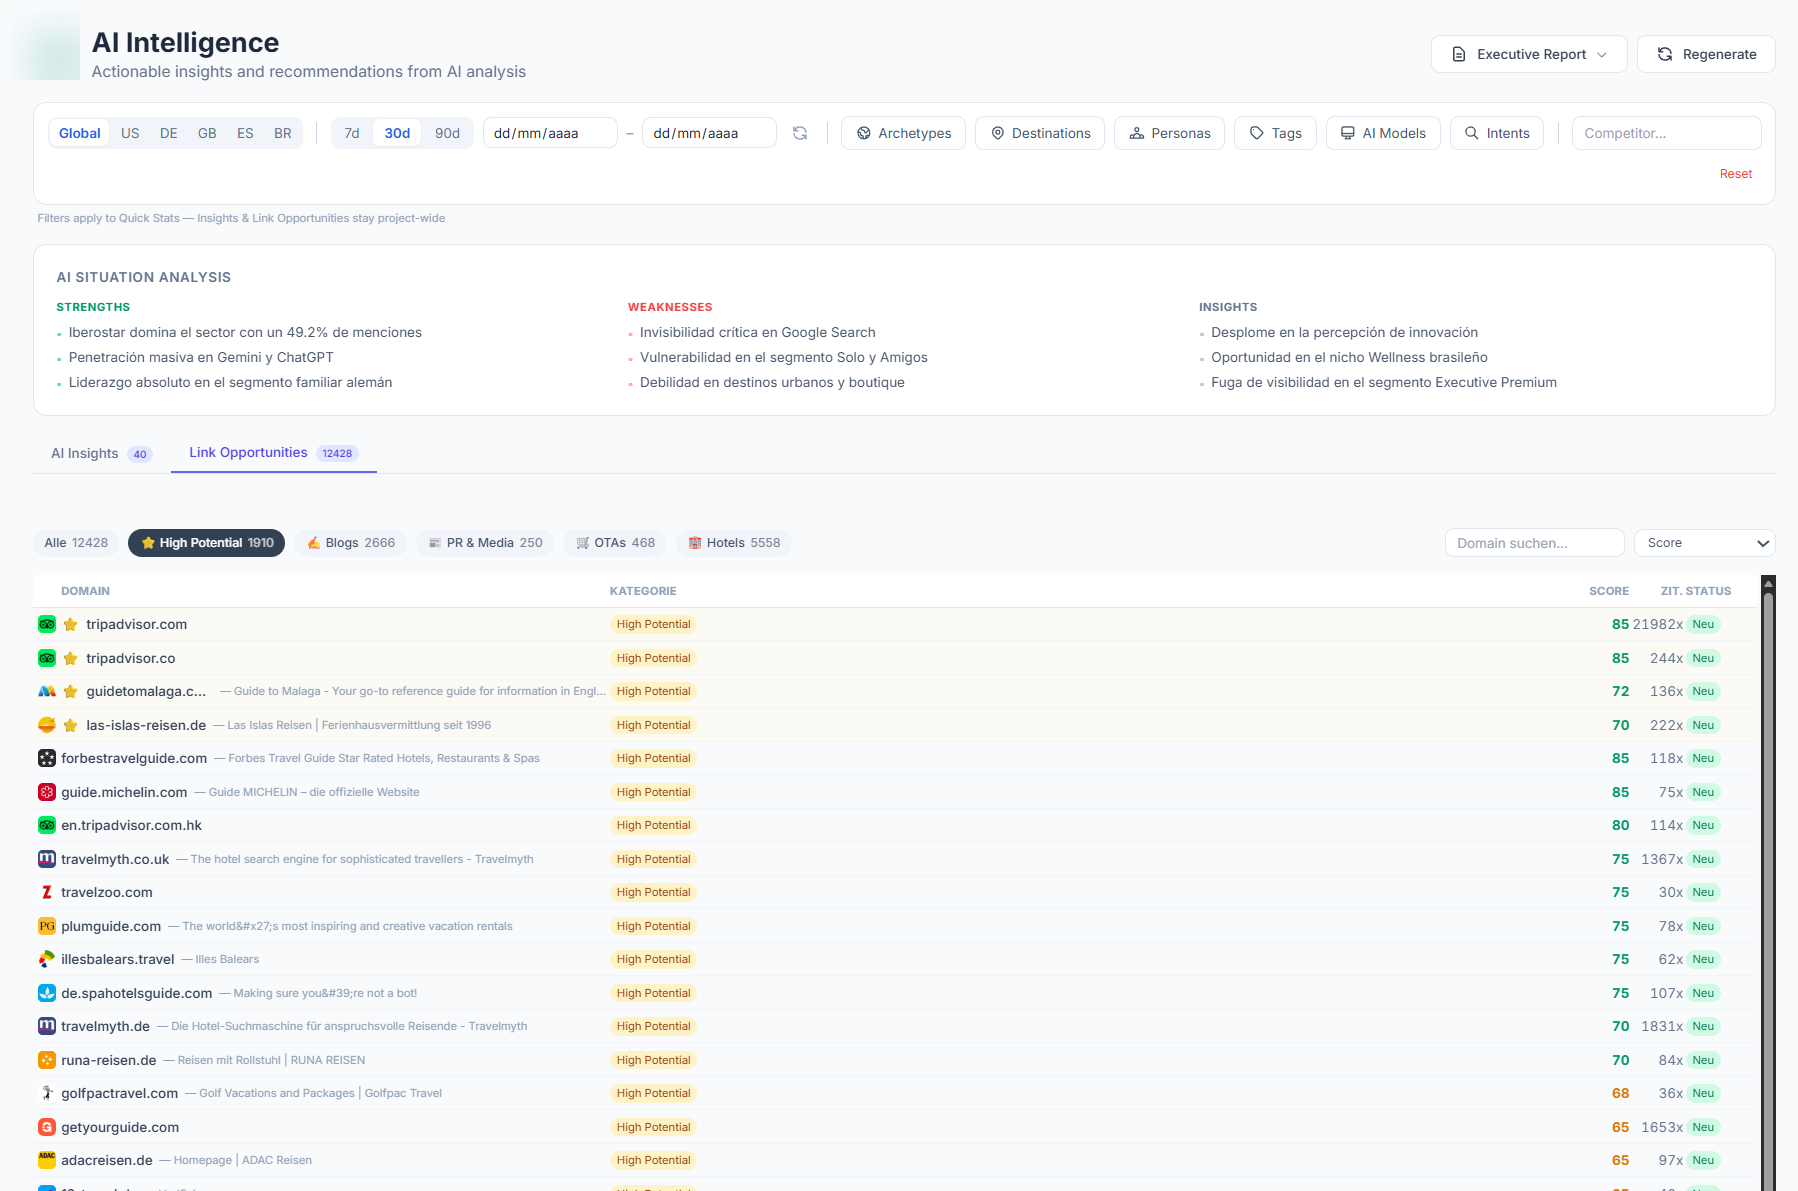The width and height of the screenshot is (1798, 1191).
Task: Open the getyourguide.com domain link
Action: [x=120, y=1127]
